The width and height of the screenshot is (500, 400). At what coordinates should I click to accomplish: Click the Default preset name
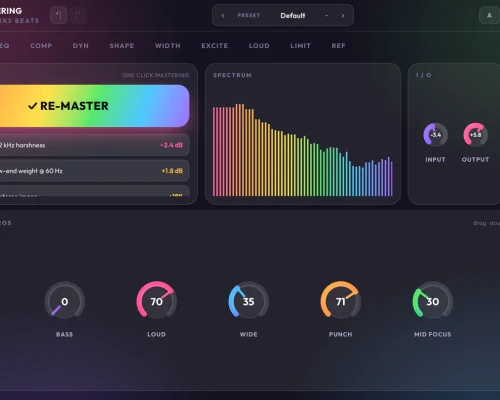[293, 16]
